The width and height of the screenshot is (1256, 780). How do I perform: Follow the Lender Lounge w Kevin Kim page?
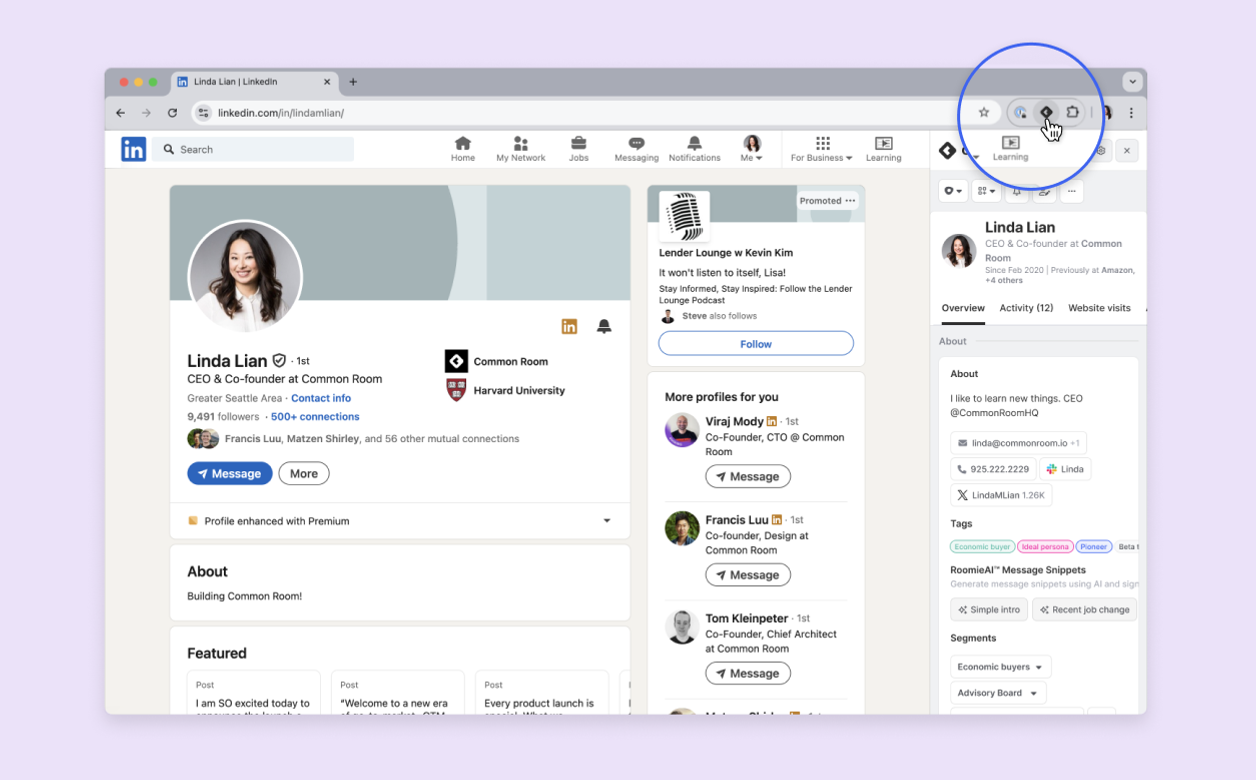756,344
